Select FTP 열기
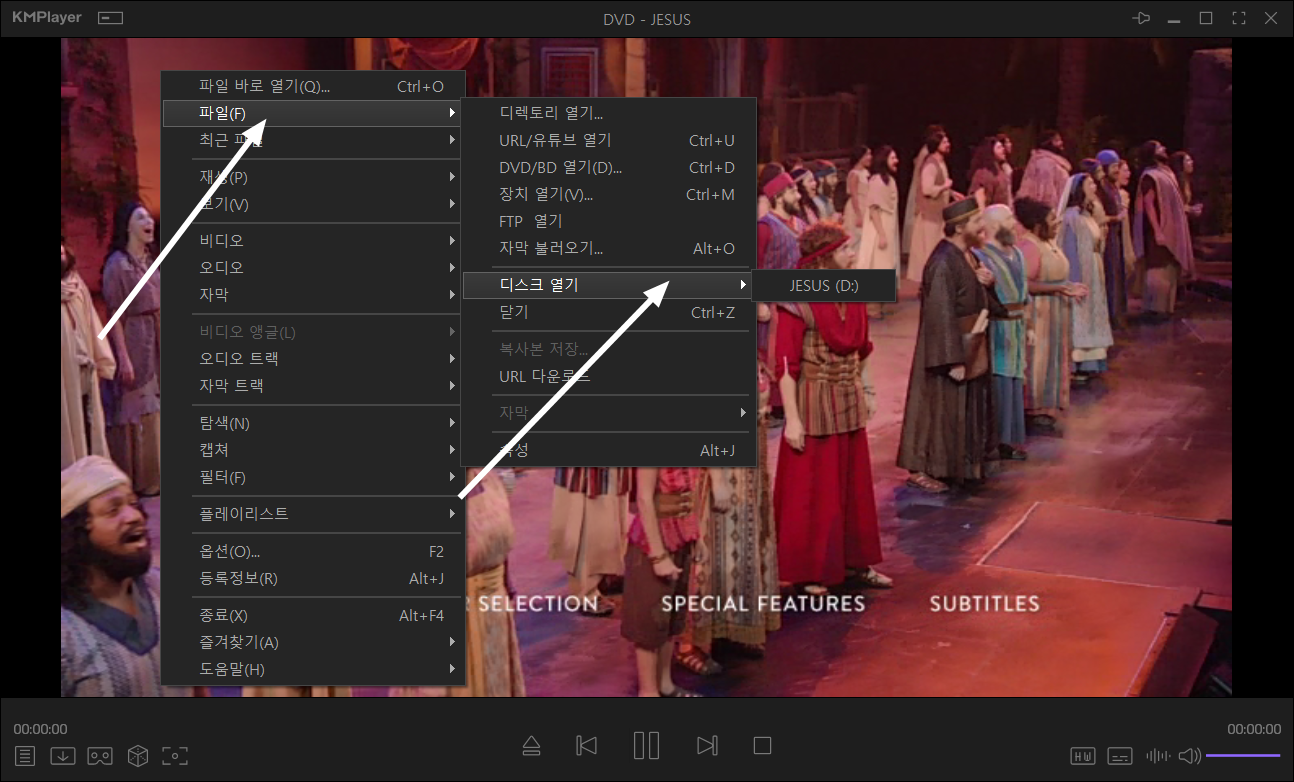The image size is (1294, 782). (608, 221)
